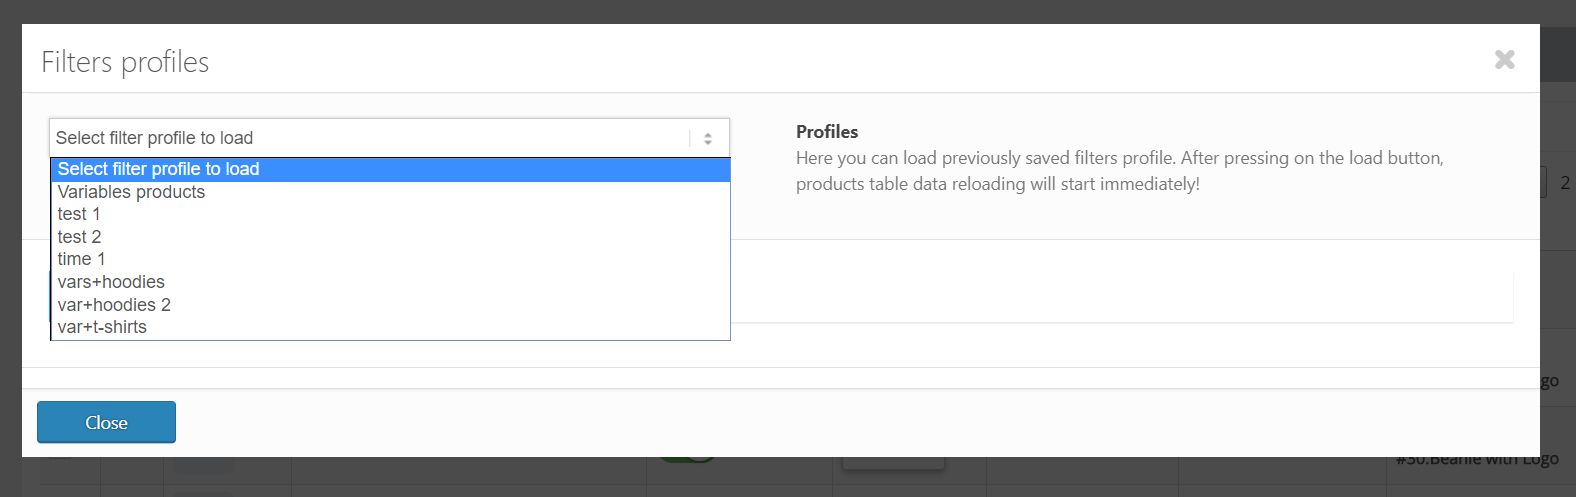Open the 'Beanie with Logo' product link
Screen dimensions: 1576x497
(x=1476, y=461)
